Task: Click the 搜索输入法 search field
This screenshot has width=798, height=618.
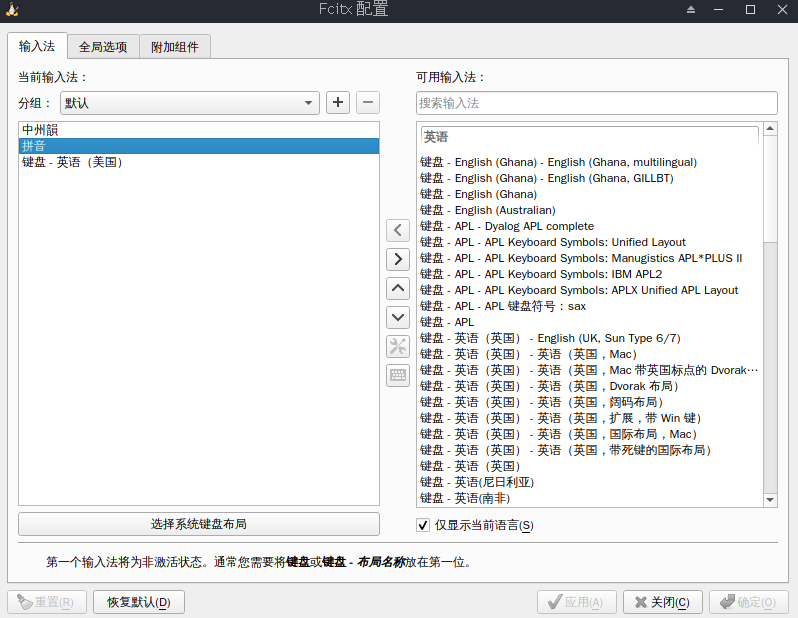Action: point(596,103)
